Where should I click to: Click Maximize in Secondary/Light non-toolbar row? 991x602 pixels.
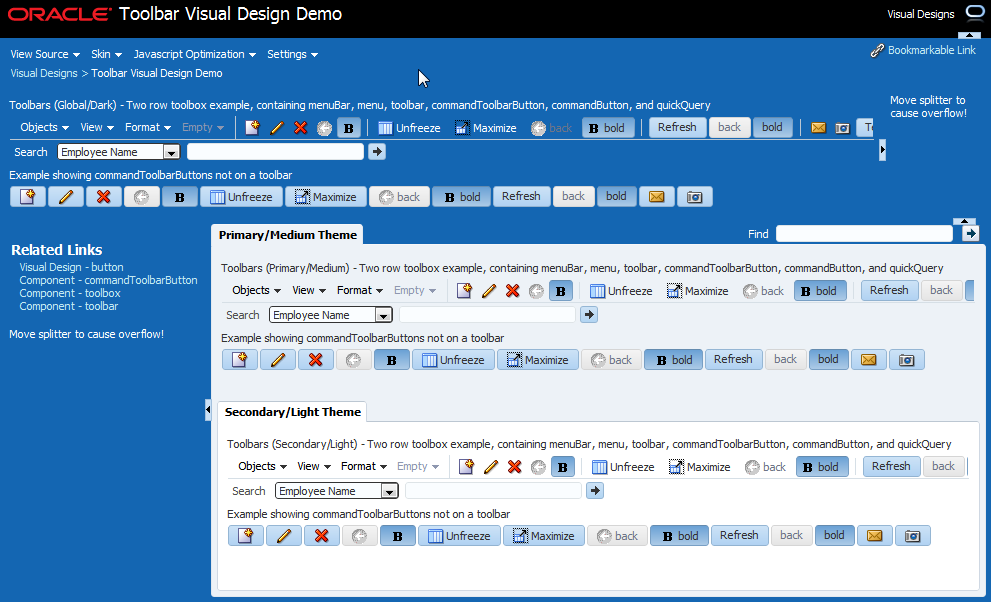point(544,536)
